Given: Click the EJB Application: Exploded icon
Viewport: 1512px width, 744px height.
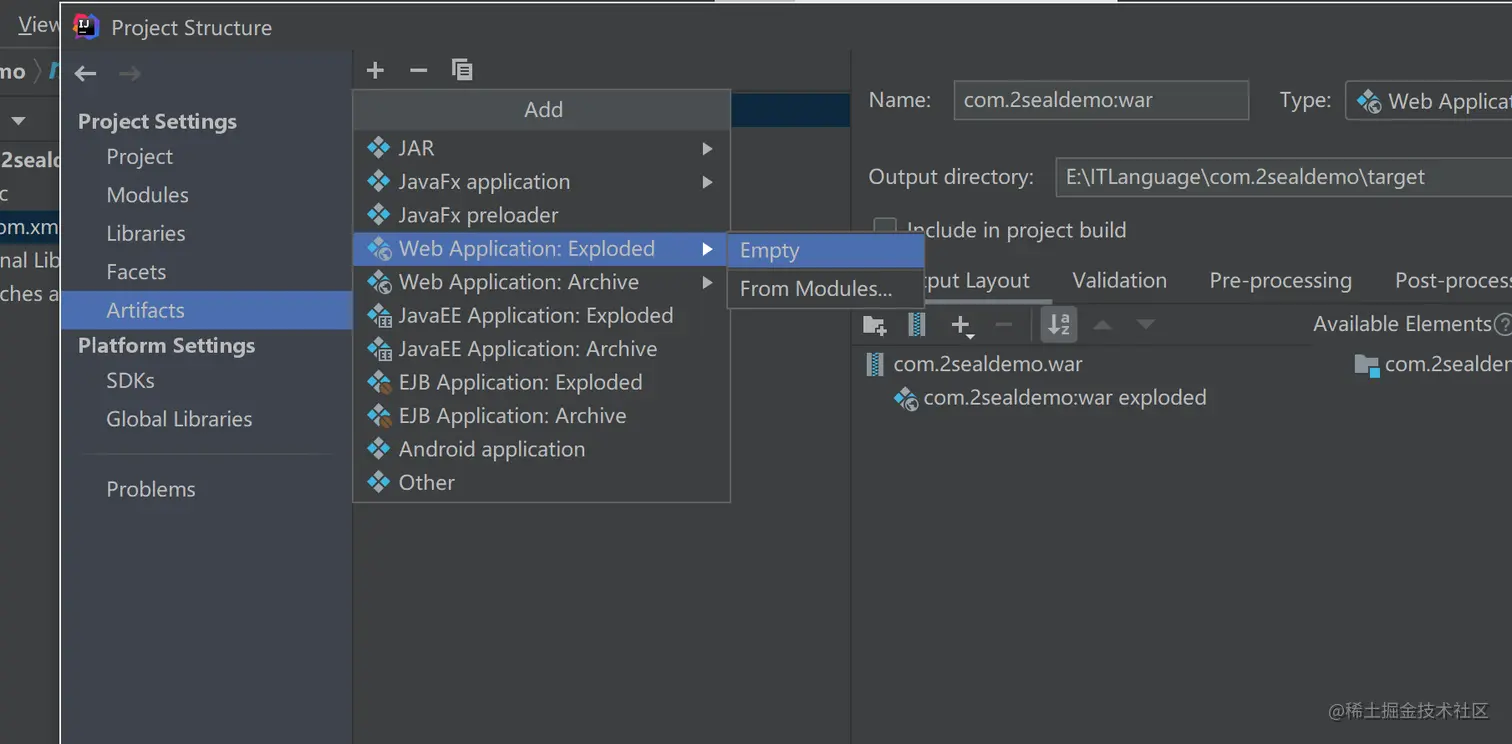Looking at the screenshot, I should tap(379, 382).
